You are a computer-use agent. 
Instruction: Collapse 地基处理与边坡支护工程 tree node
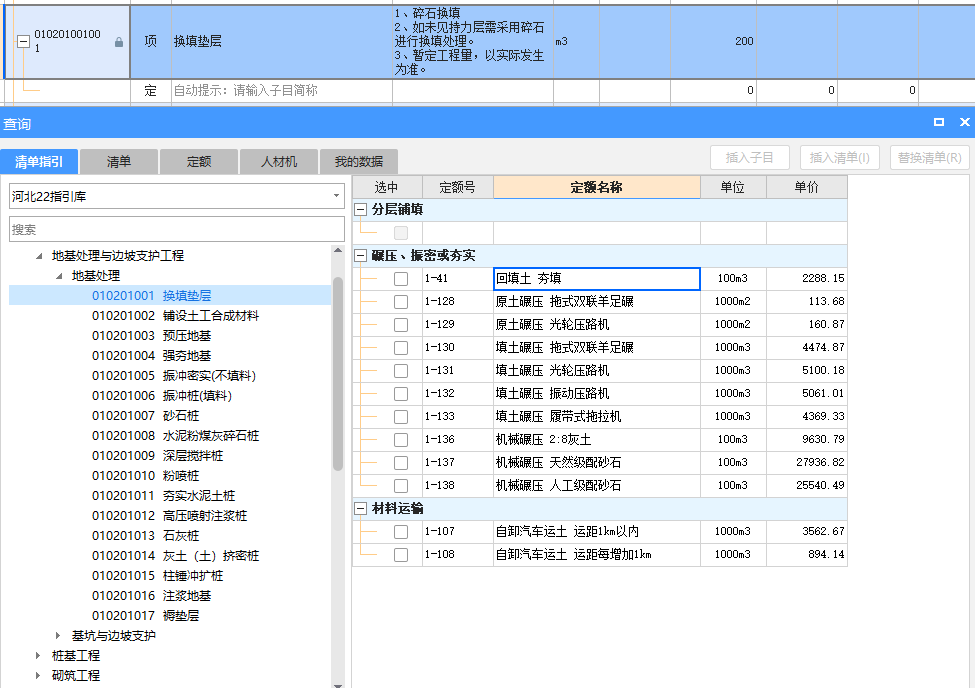point(39,256)
